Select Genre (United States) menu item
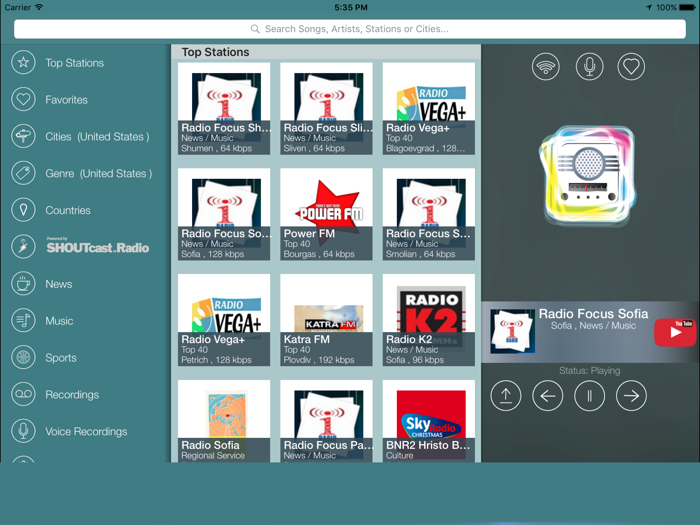 99,173
